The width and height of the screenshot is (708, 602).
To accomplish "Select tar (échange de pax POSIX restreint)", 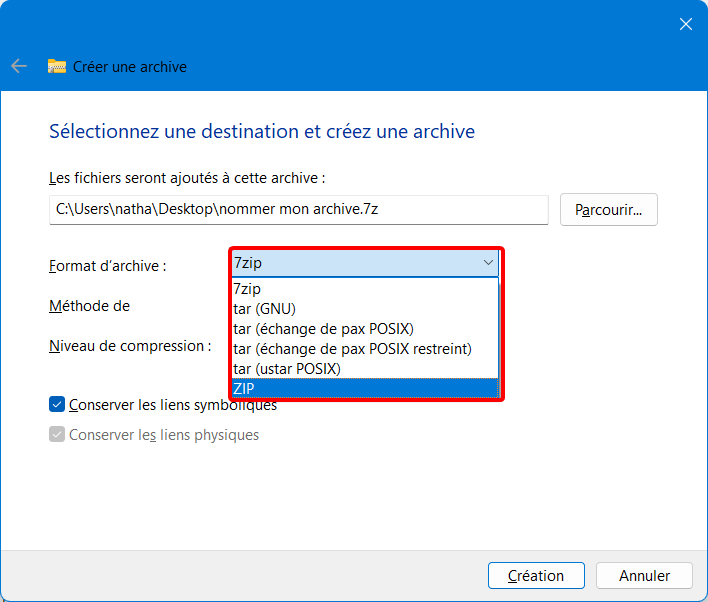I will [365, 349].
